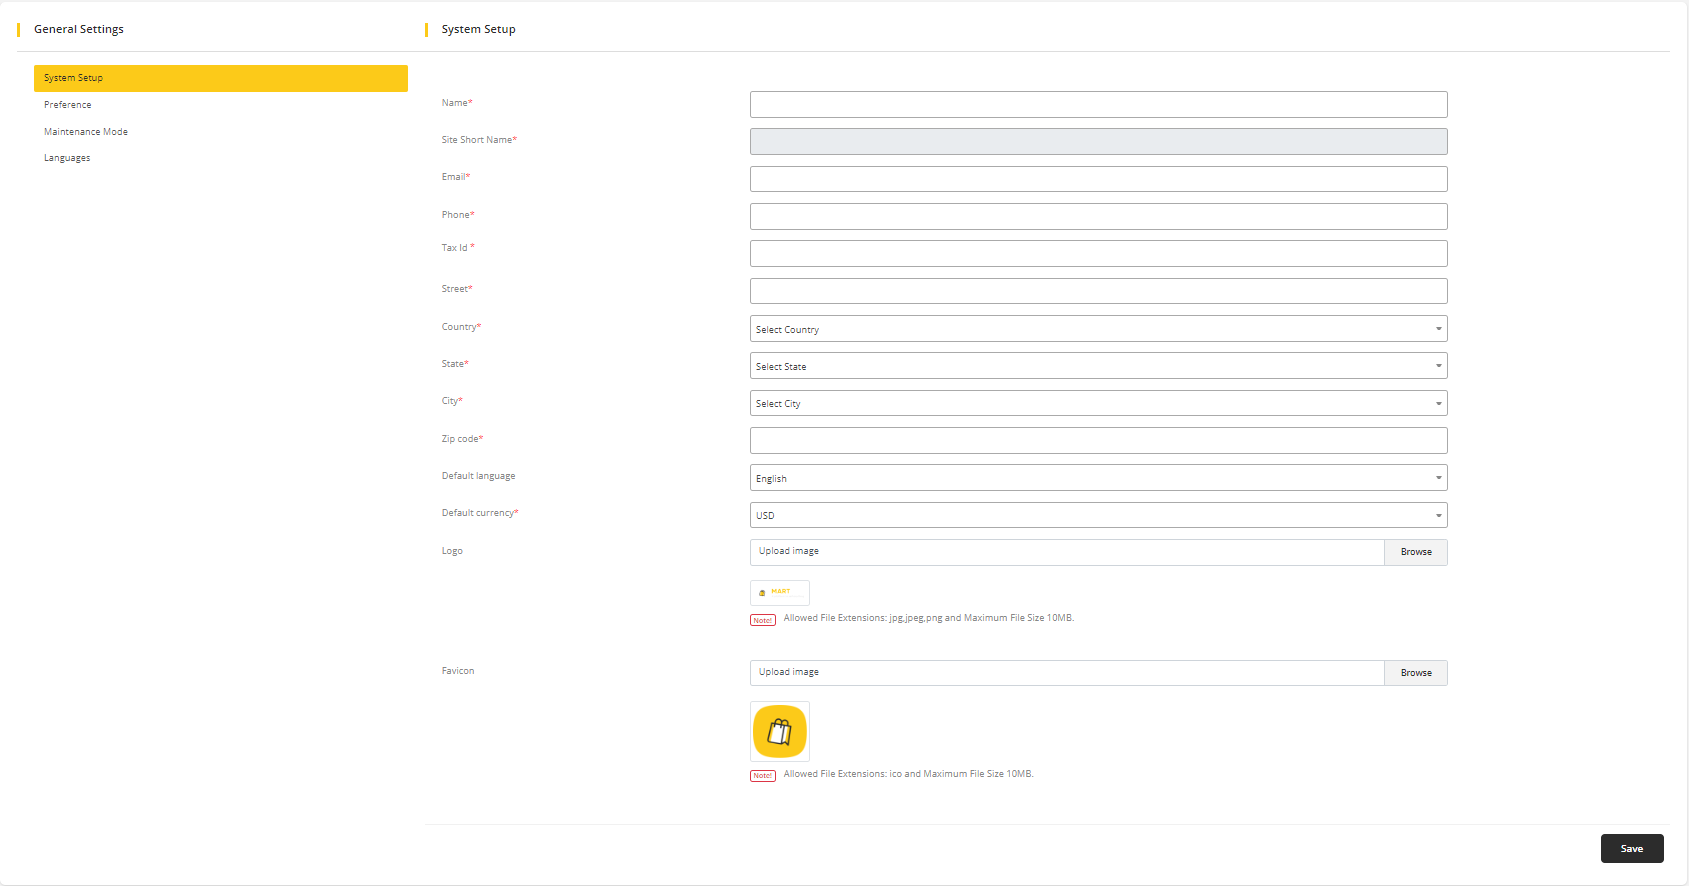
Task: Click the Mart logo preview thumbnail
Action: (x=779, y=592)
